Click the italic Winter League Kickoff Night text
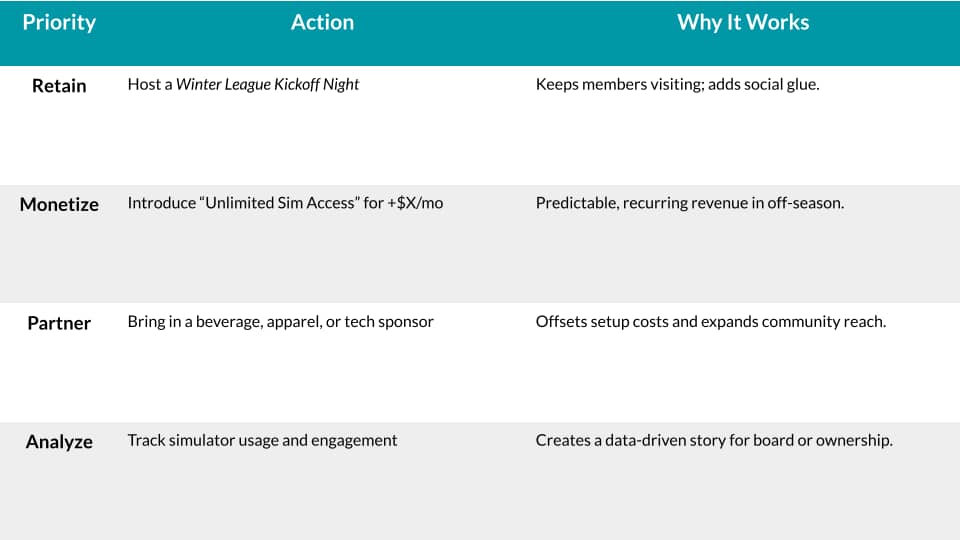 pyautogui.click(x=267, y=85)
